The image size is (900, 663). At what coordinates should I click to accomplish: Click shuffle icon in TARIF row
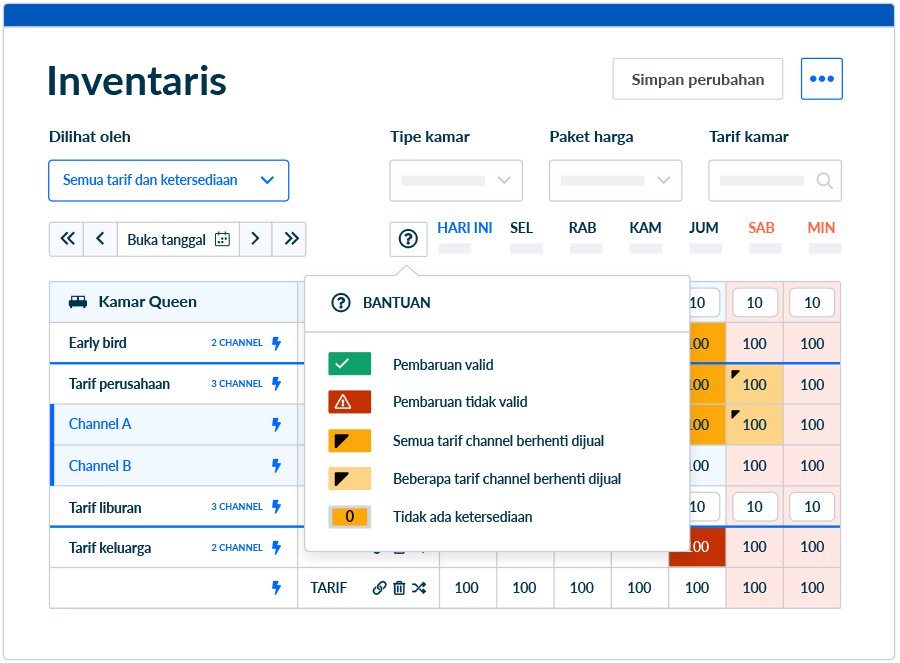pyautogui.click(x=419, y=588)
